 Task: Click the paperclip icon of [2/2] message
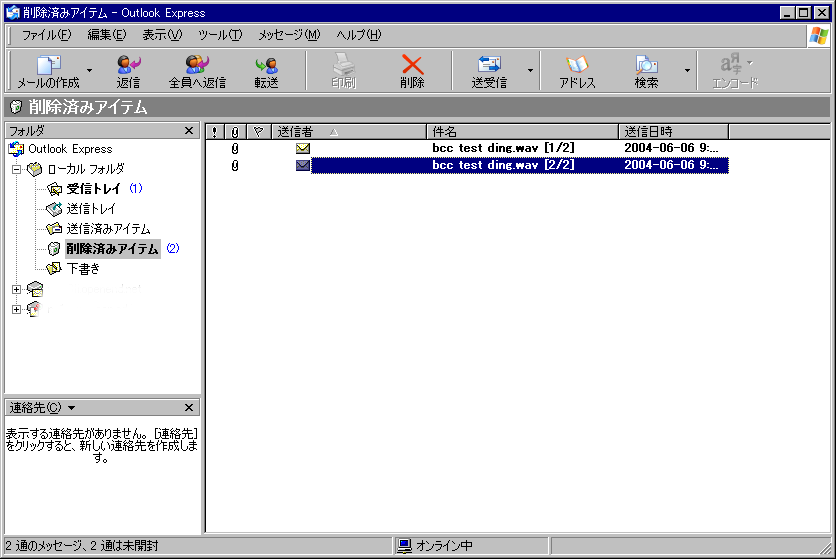(x=235, y=166)
